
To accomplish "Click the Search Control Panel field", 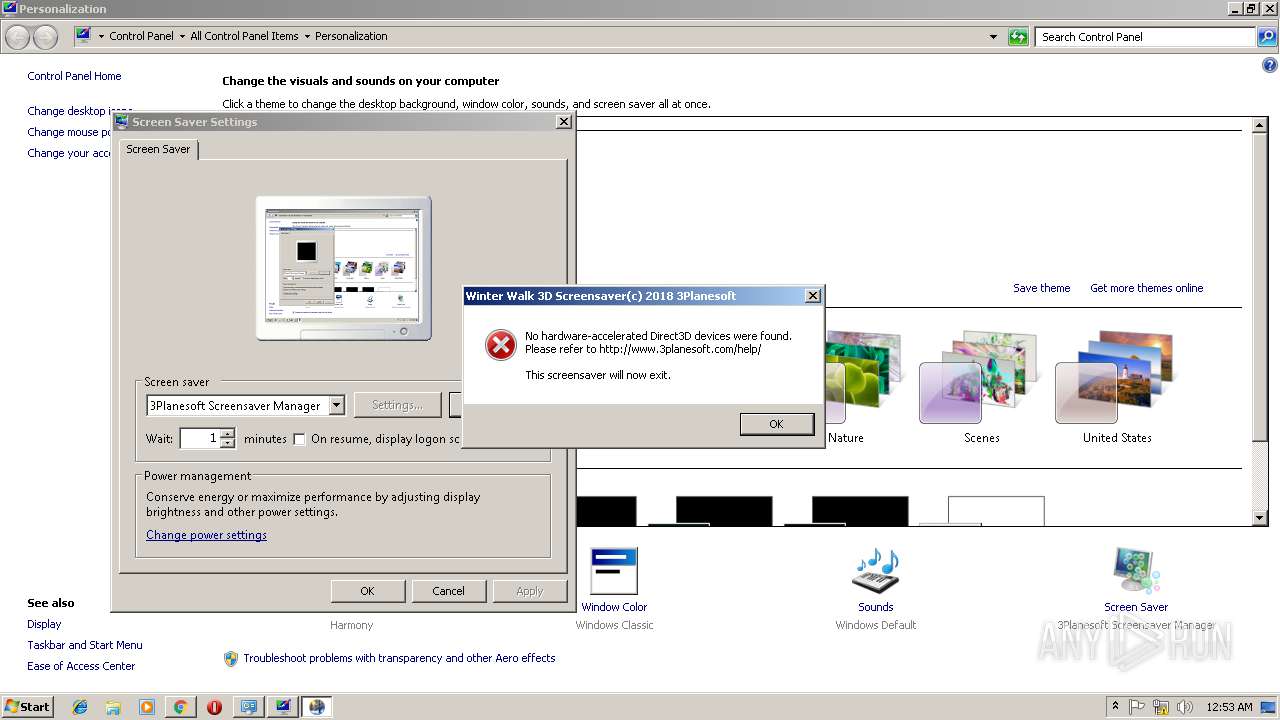I will point(1146,37).
